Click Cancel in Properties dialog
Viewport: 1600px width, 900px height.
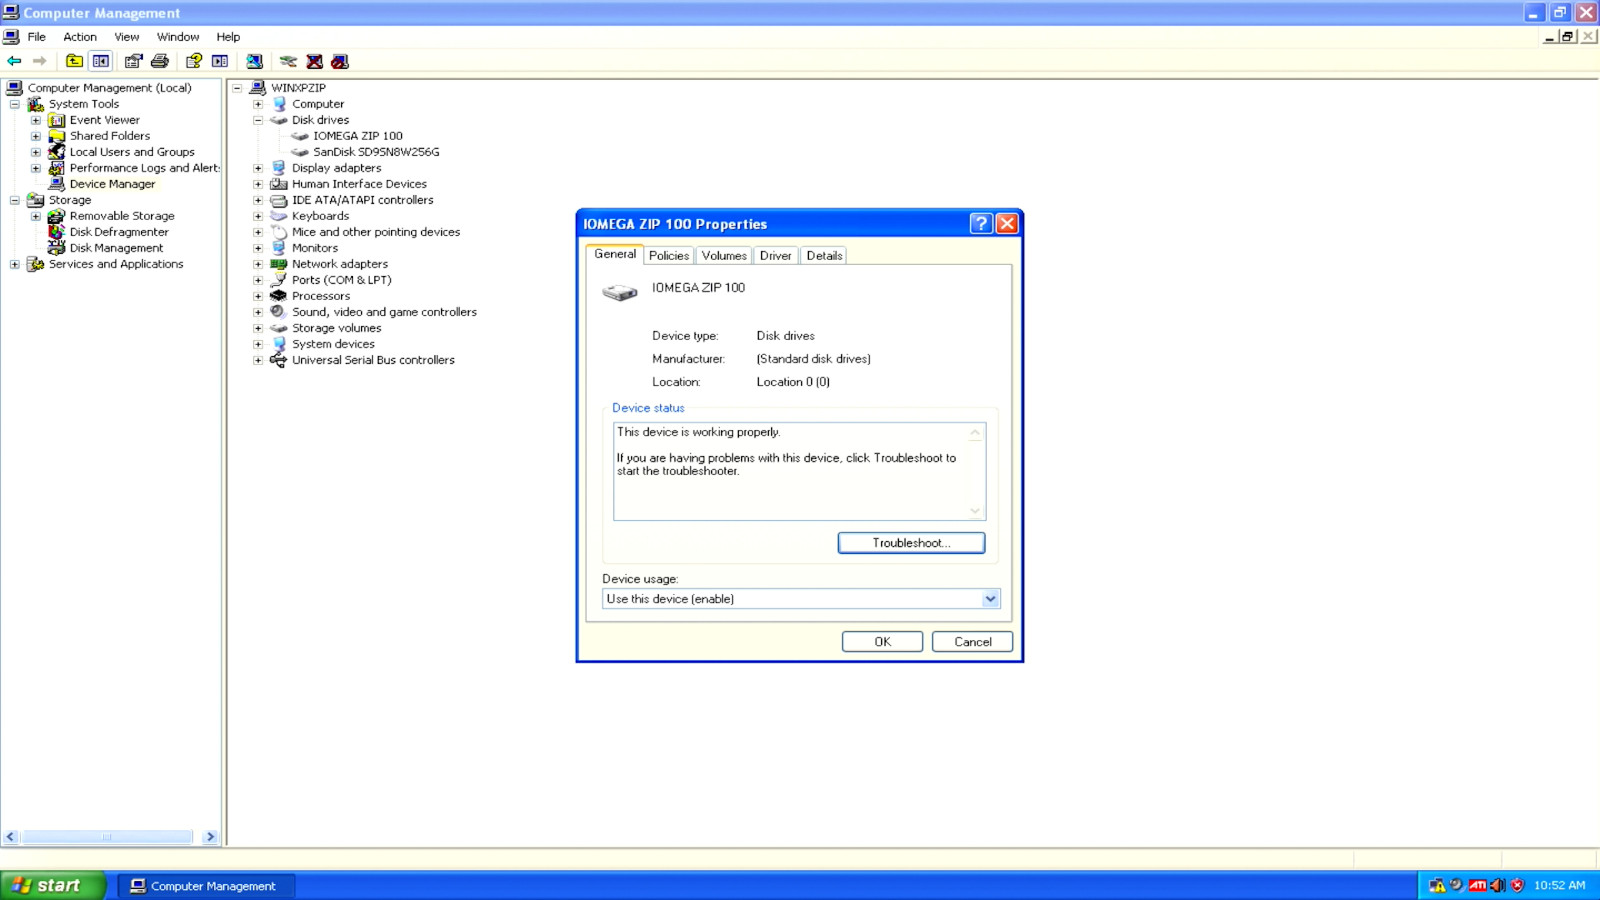[972, 642]
